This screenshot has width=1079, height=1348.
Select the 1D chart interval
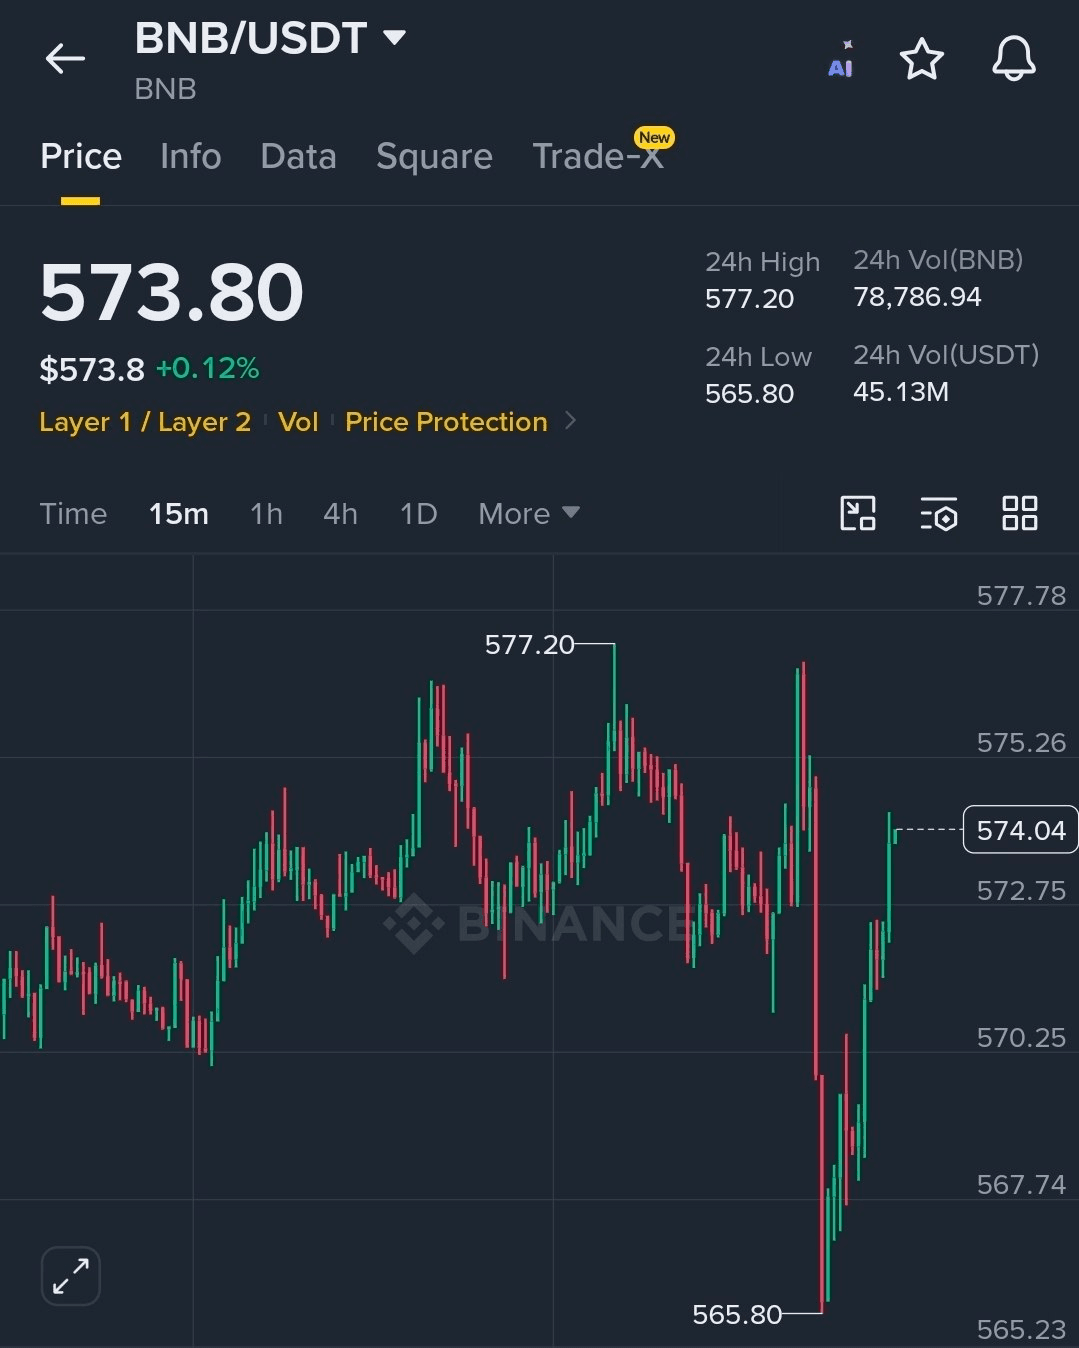[x=418, y=513]
